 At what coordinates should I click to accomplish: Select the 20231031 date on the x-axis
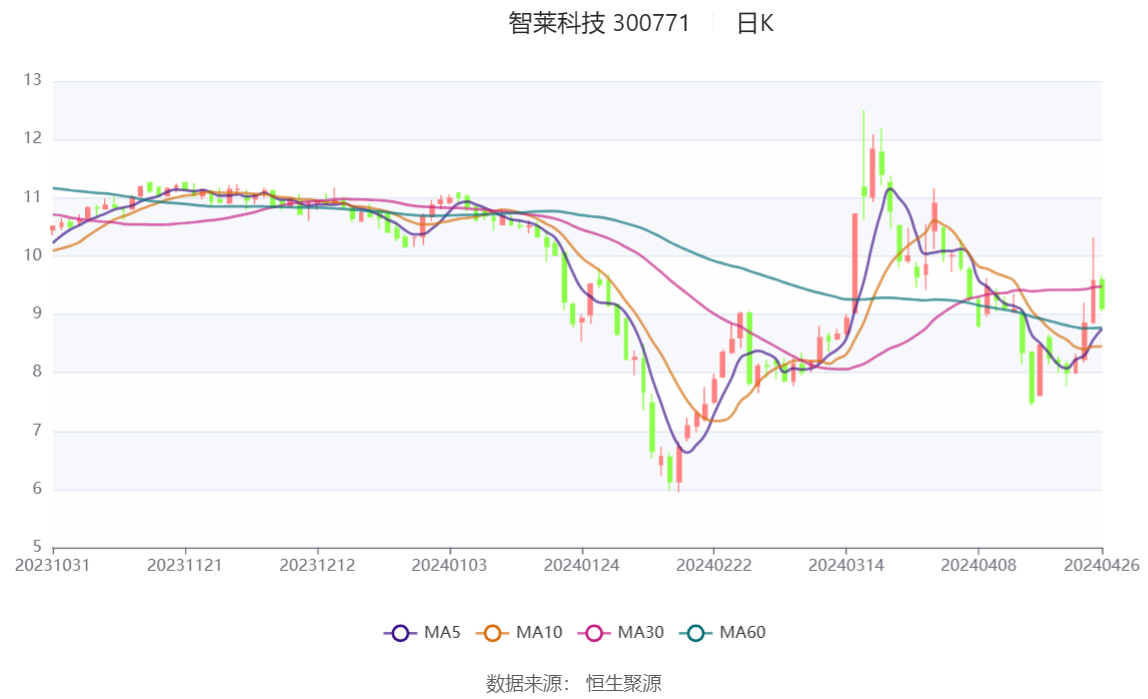click(53, 565)
